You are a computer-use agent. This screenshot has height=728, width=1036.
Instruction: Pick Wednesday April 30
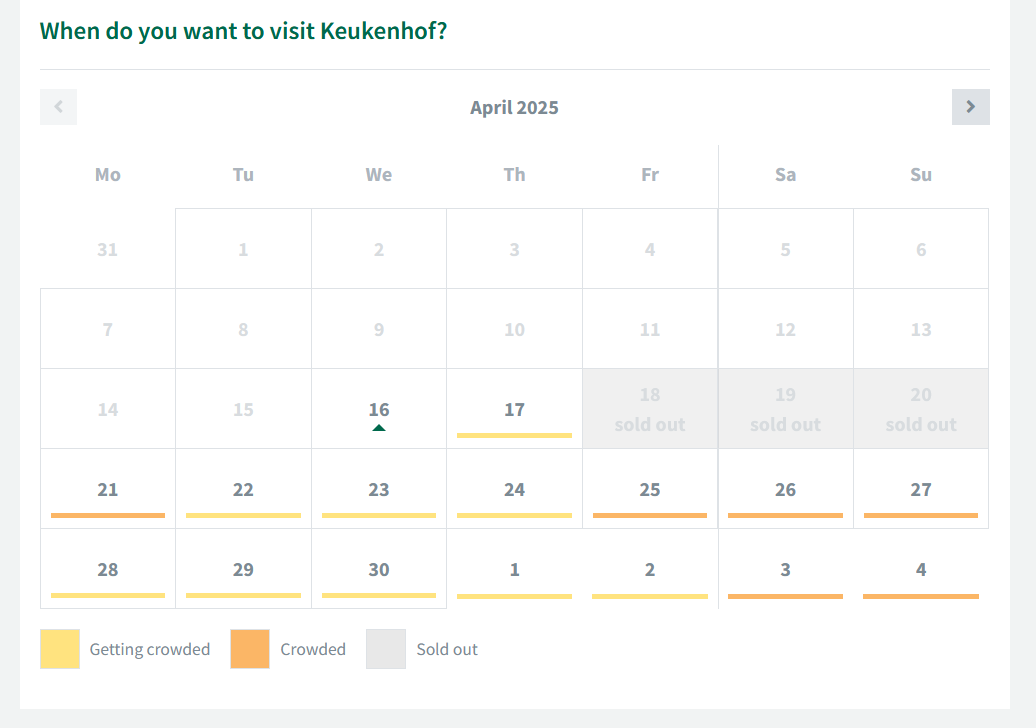click(379, 569)
